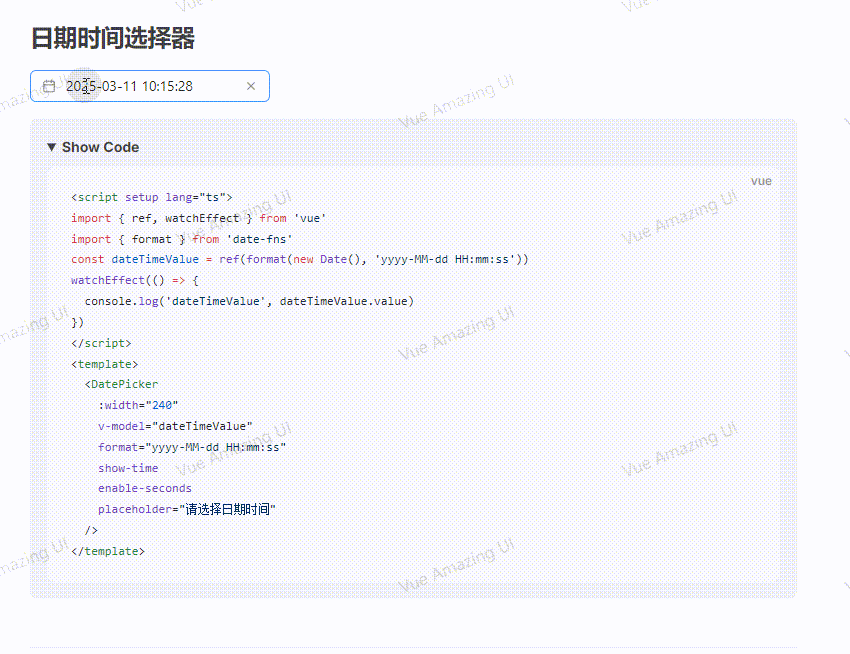The width and height of the screenshot is (850, 654).
Task: Click the calendar icon in date picker
Action: click(49, 86)
